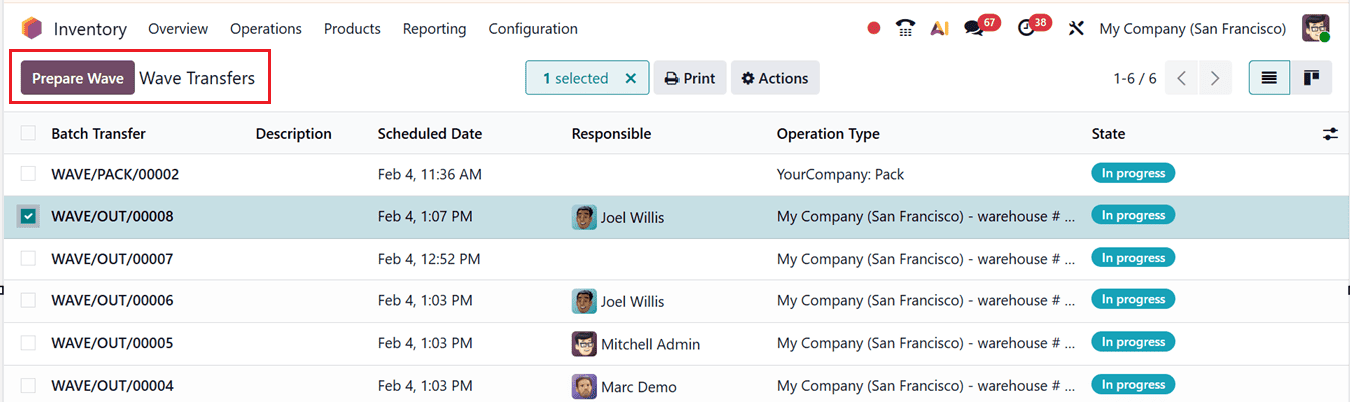Image resolution: width=1350 pixels, height=402 pixels.
Task: Open the Configuration menu
Action: pyautogui.click(x=533, y=29)
